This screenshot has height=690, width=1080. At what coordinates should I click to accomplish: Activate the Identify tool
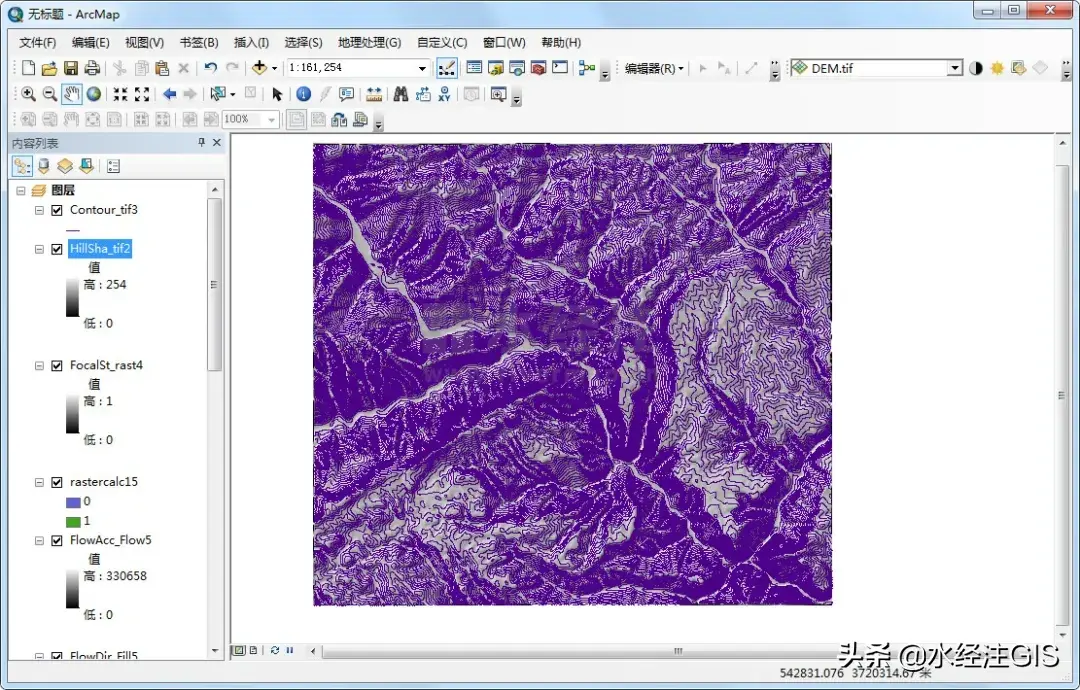pyautogui.click(x=303, y=94)
